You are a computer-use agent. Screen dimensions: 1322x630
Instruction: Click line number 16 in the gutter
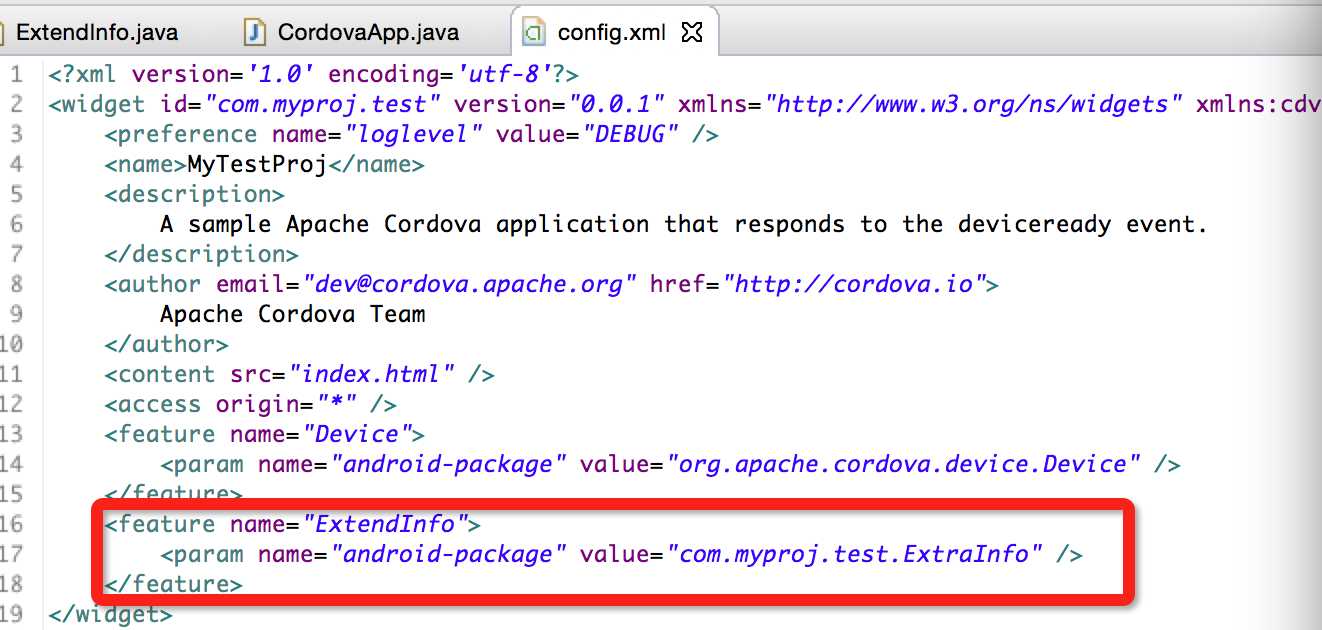point(10,524)
